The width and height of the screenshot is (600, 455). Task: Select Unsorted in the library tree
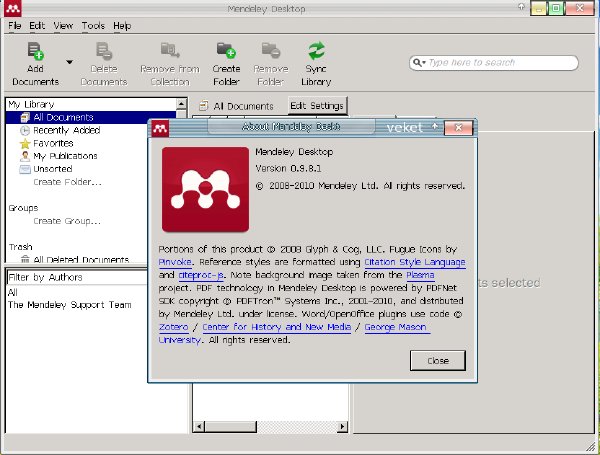tap(52, 169)
